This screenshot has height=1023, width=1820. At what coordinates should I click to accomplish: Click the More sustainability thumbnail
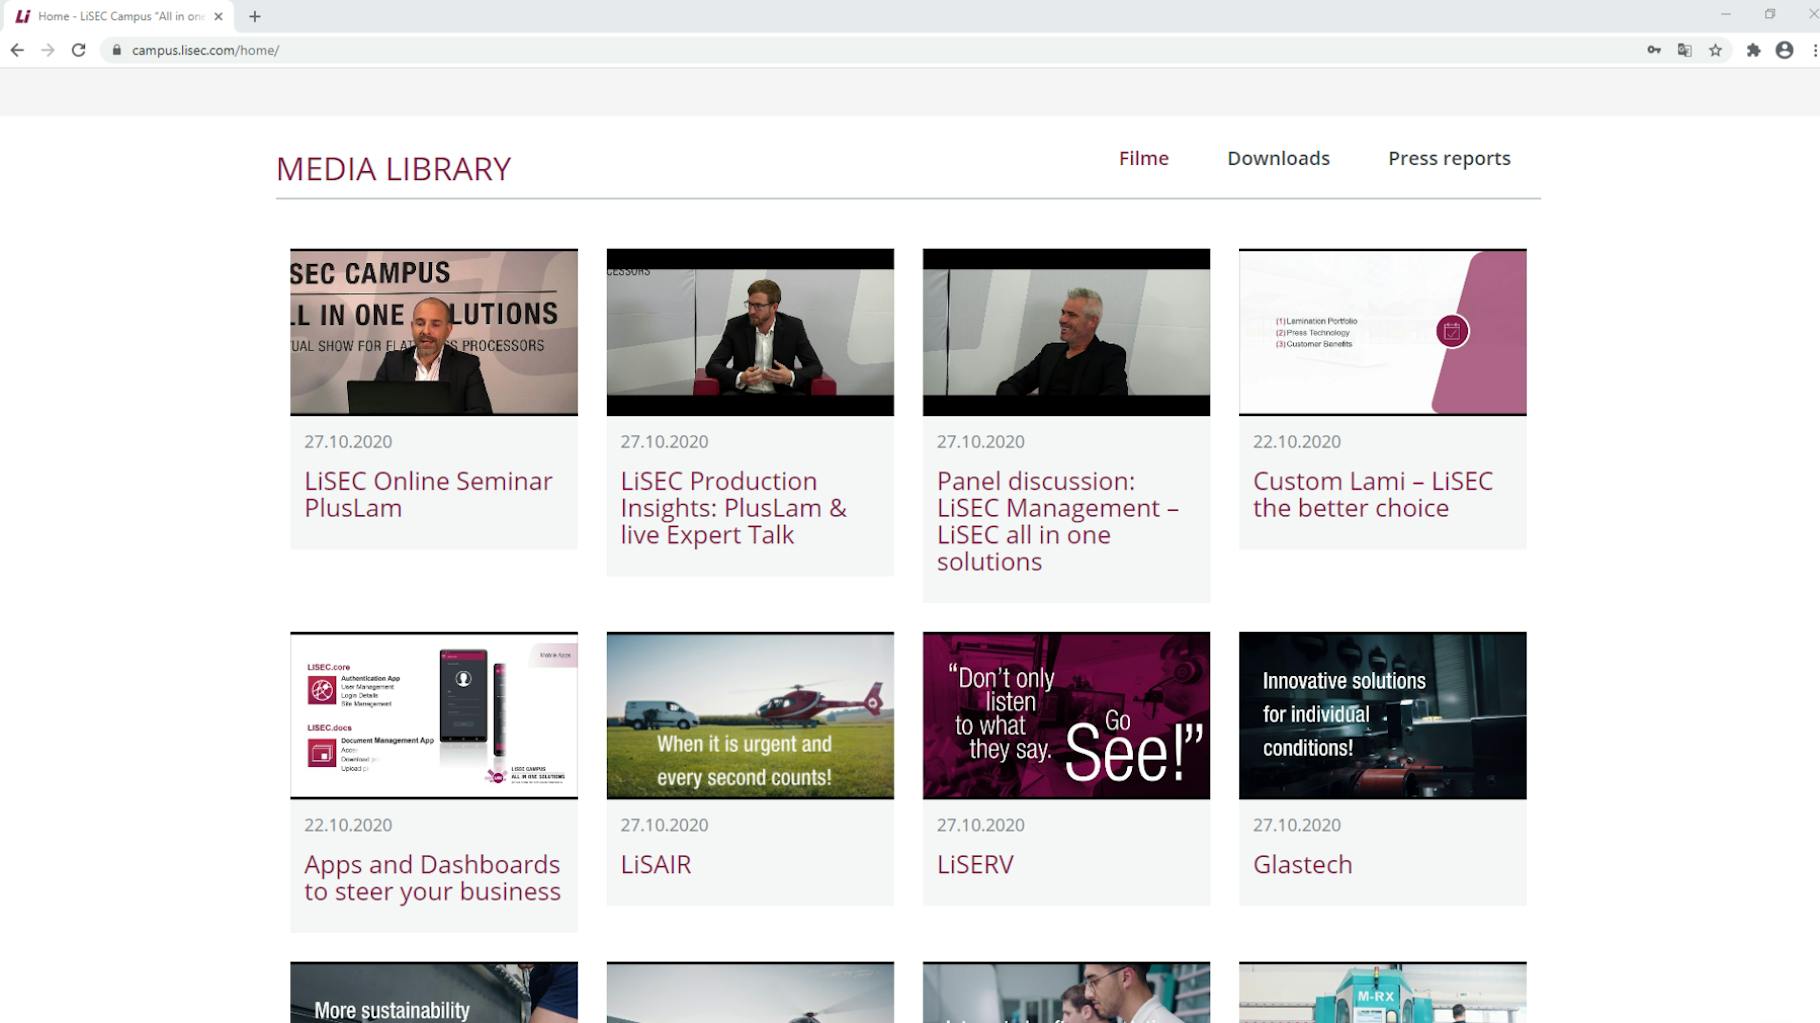click(434, 993)
